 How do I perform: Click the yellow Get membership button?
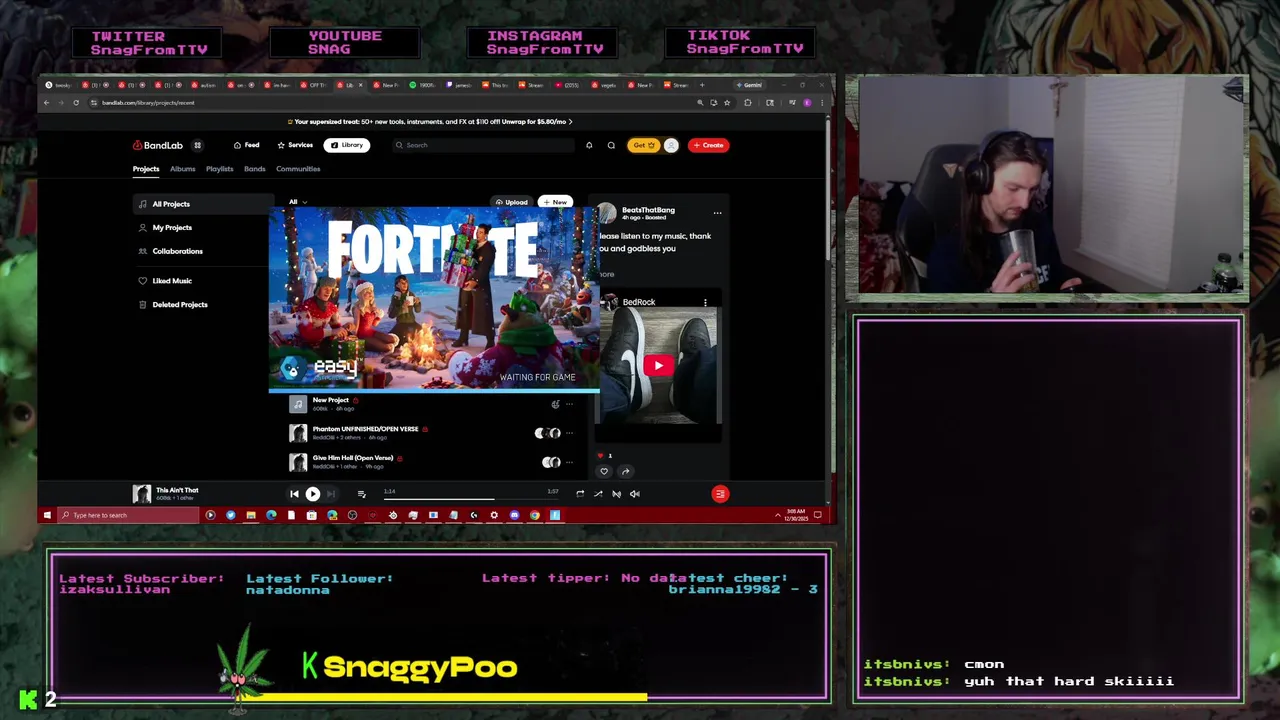pyautogui.click(x=643, y=145)
